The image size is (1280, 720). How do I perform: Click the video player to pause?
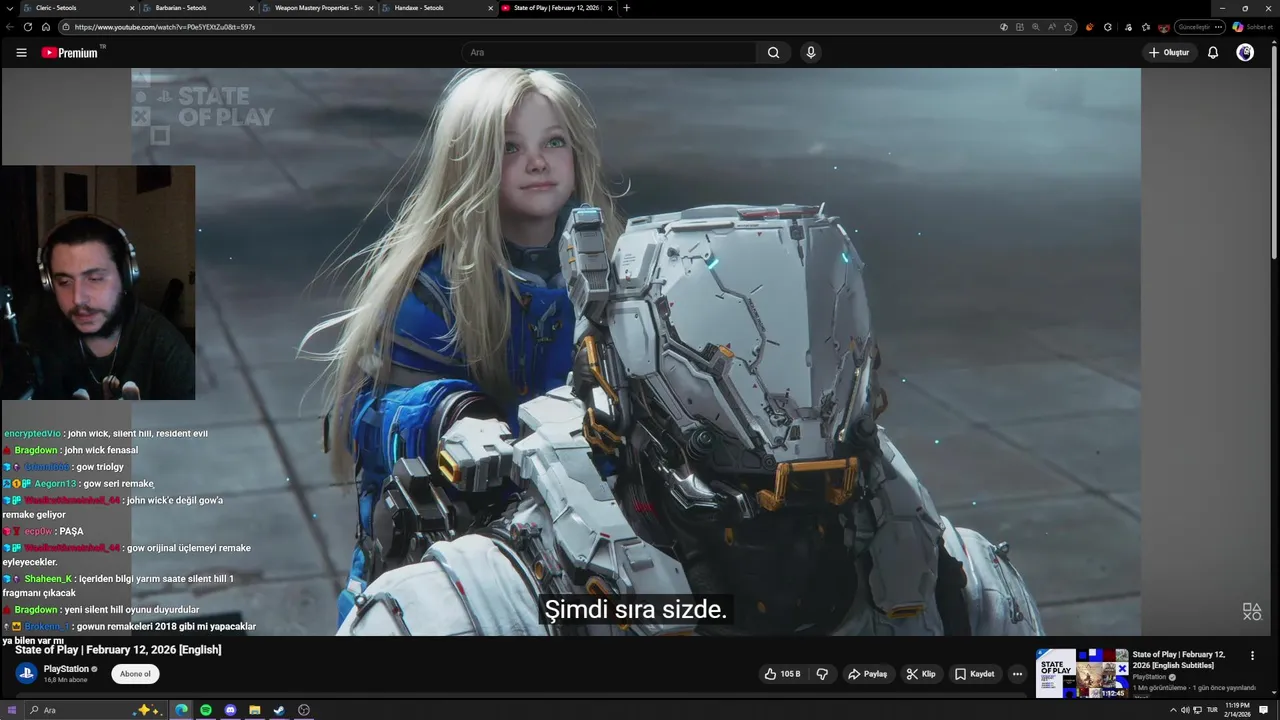tap(636, 352)
